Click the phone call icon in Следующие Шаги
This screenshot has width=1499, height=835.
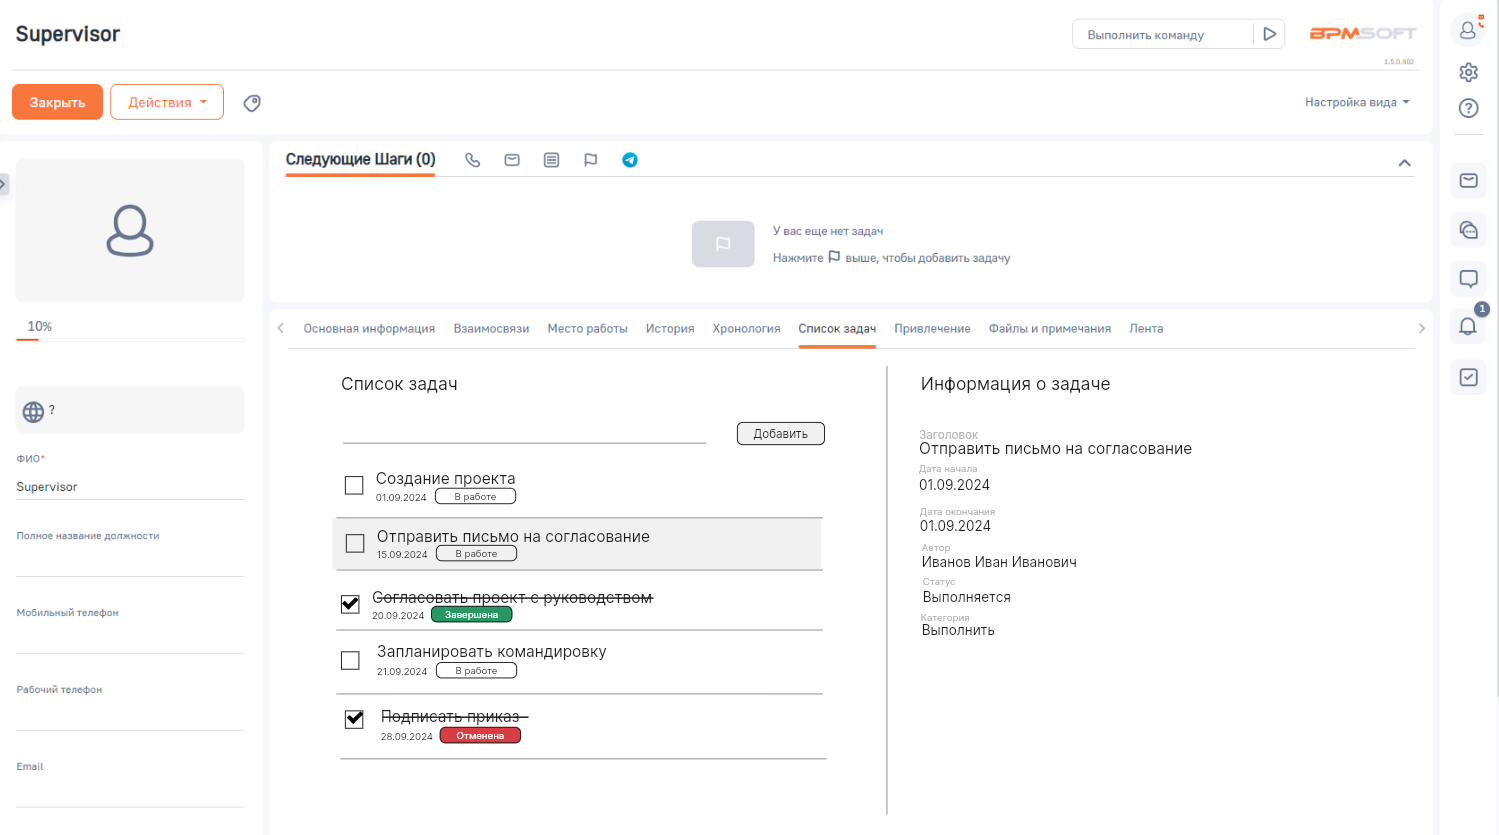(x=473, y=160)
